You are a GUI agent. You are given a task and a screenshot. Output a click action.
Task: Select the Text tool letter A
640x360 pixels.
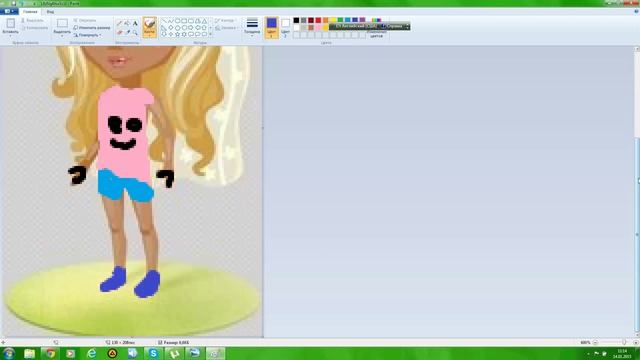135,24
